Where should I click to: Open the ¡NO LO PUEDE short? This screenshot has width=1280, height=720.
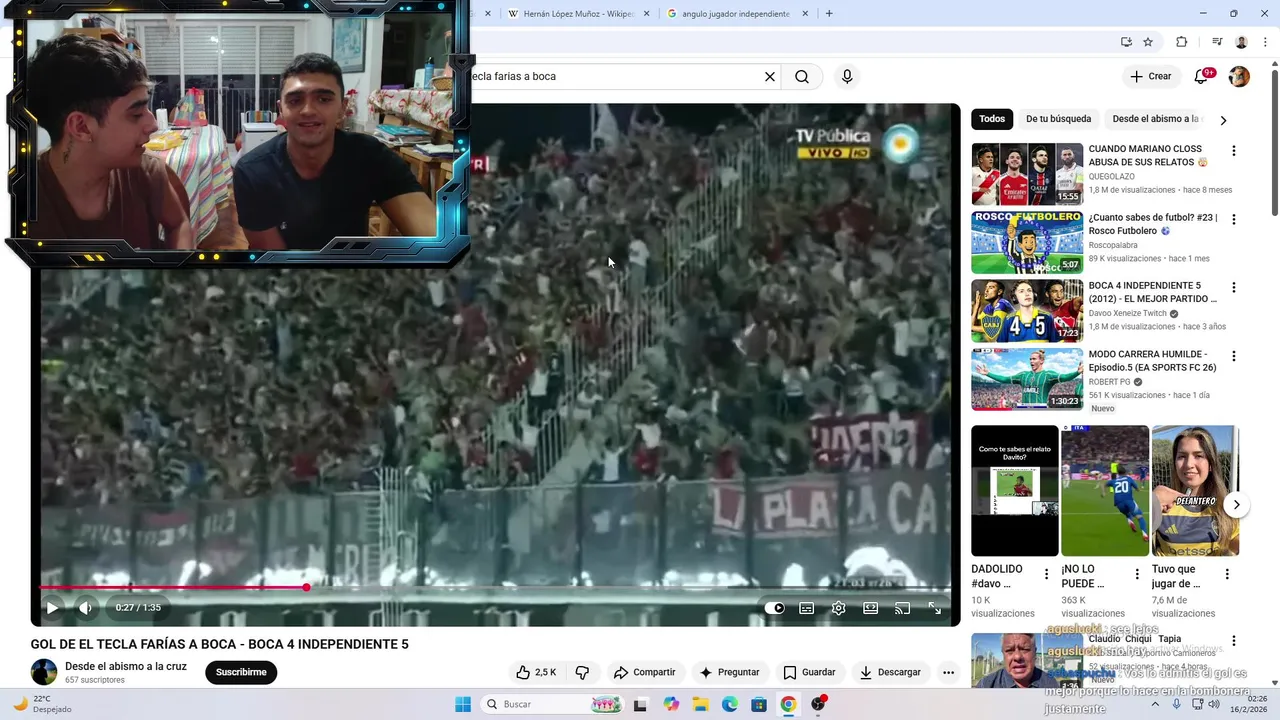(1105, 491)
